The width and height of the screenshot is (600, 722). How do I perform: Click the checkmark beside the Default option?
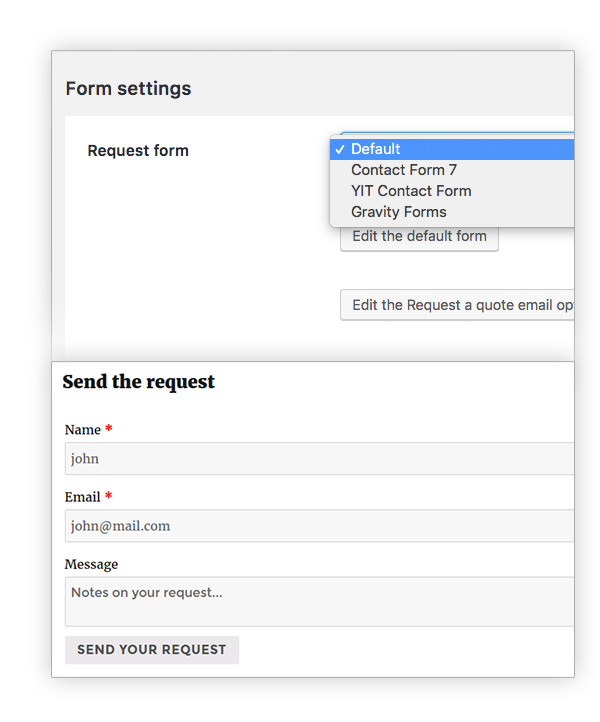click(x=340, y=150)
